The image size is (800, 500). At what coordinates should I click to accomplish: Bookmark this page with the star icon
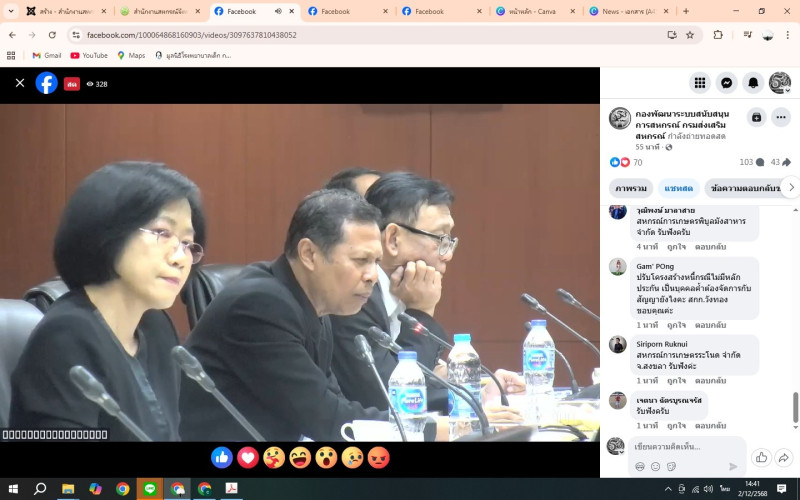[x=690, y=34]
